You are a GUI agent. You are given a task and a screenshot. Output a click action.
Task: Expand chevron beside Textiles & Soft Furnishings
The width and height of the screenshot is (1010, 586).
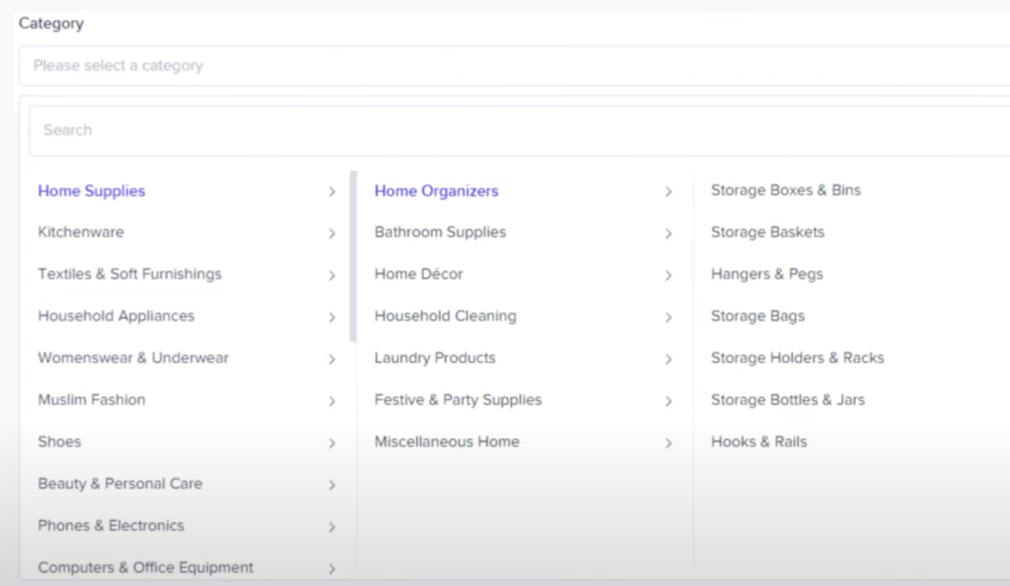point(332,276)
